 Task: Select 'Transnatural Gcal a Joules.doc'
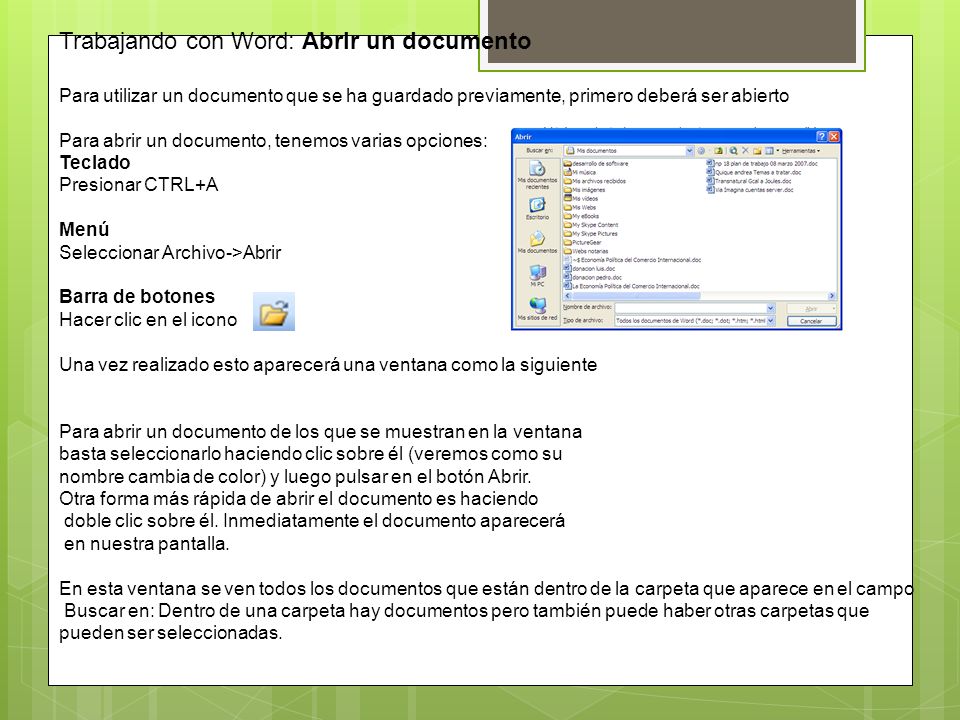pyautogui.click(x=749, y=181)
